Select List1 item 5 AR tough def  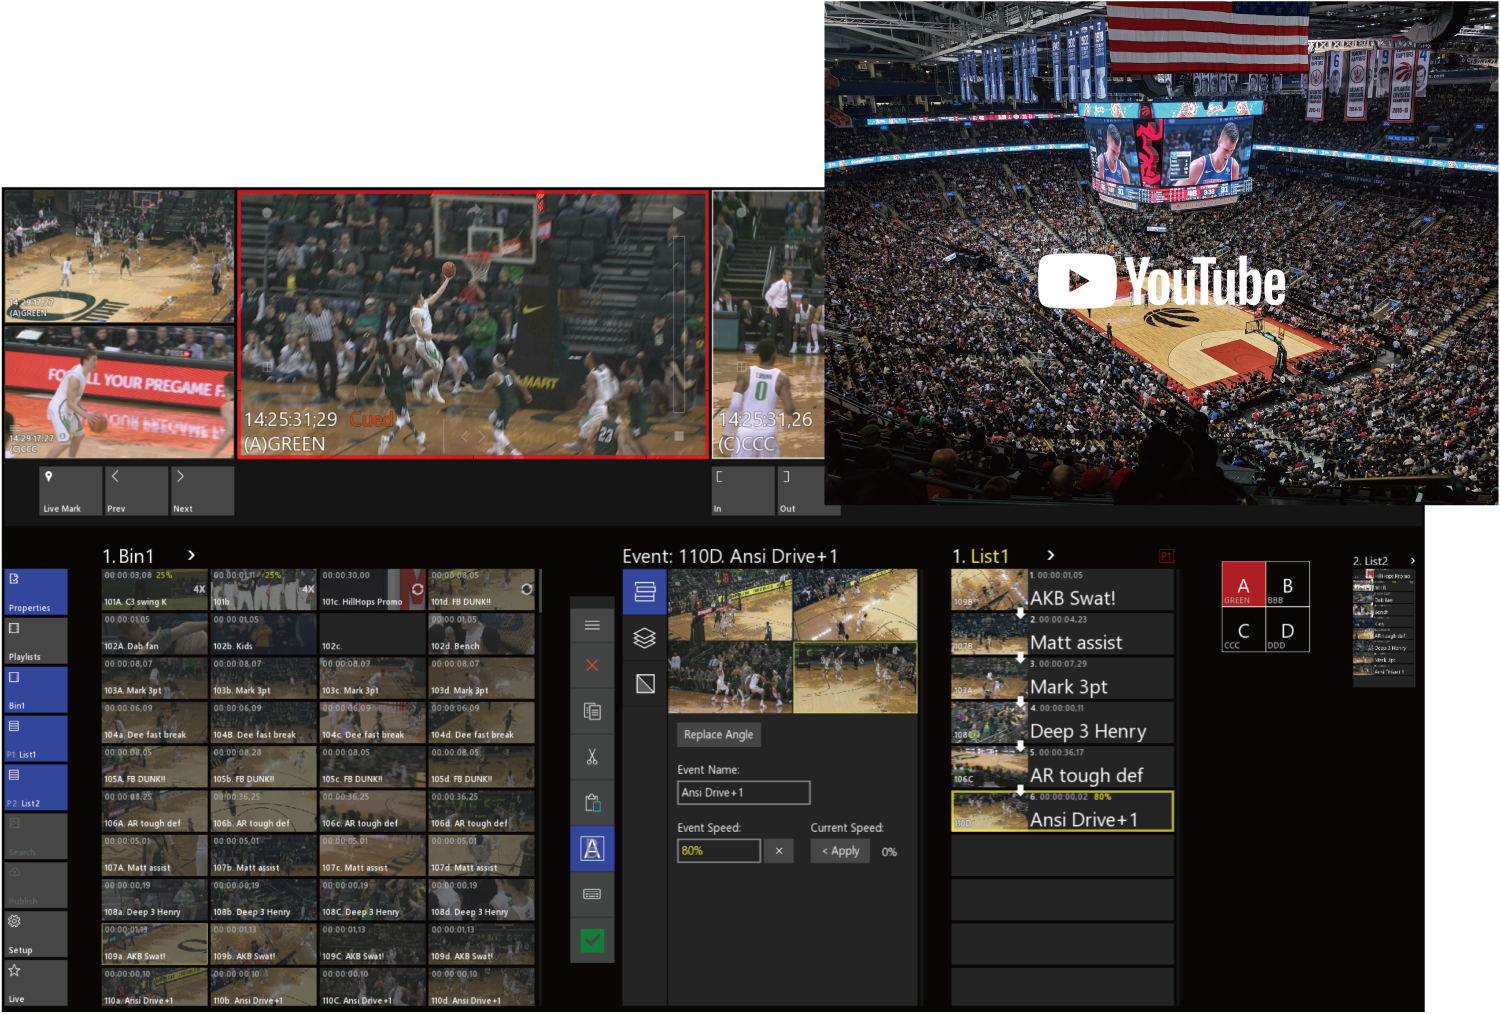(1062, 767)
